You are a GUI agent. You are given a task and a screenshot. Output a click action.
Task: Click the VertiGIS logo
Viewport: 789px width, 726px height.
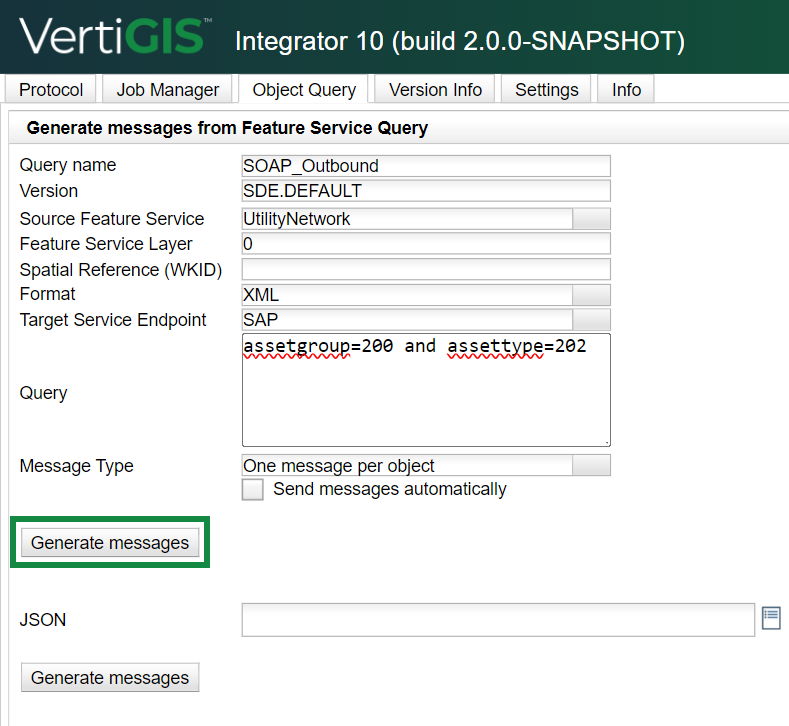115,35
